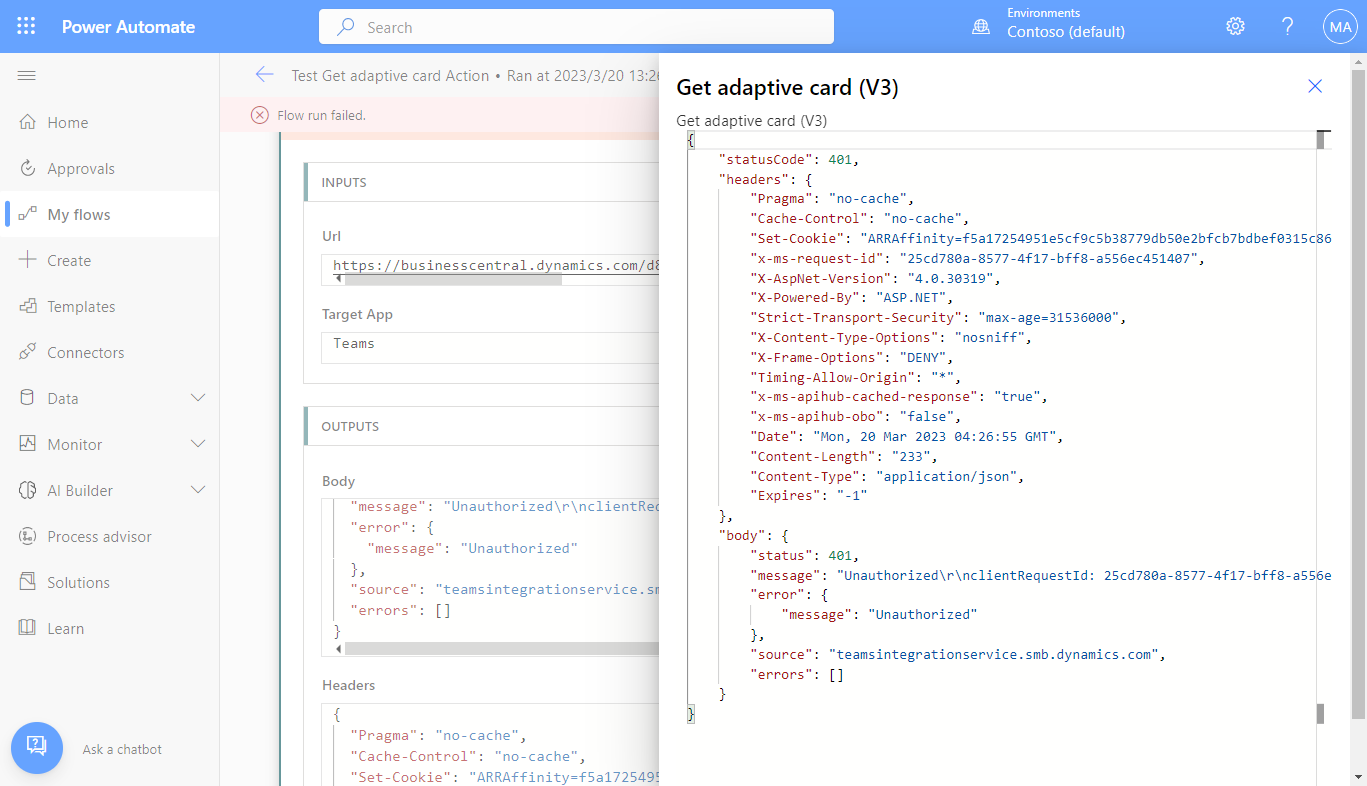This screenshot has height=786, width=1367.
Task: Open the Connectors page
Action: pyautogui.click(x=86, y=352)
